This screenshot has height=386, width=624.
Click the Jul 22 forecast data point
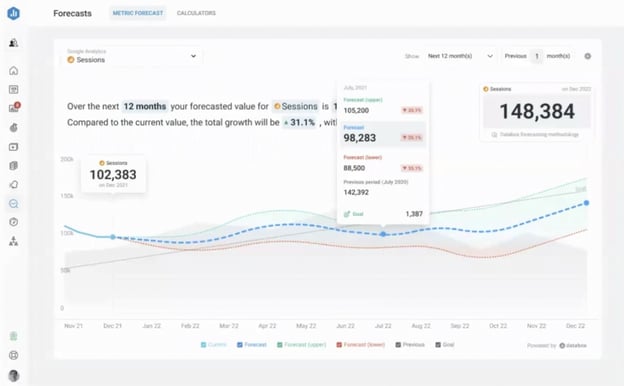tap(383, 234)
